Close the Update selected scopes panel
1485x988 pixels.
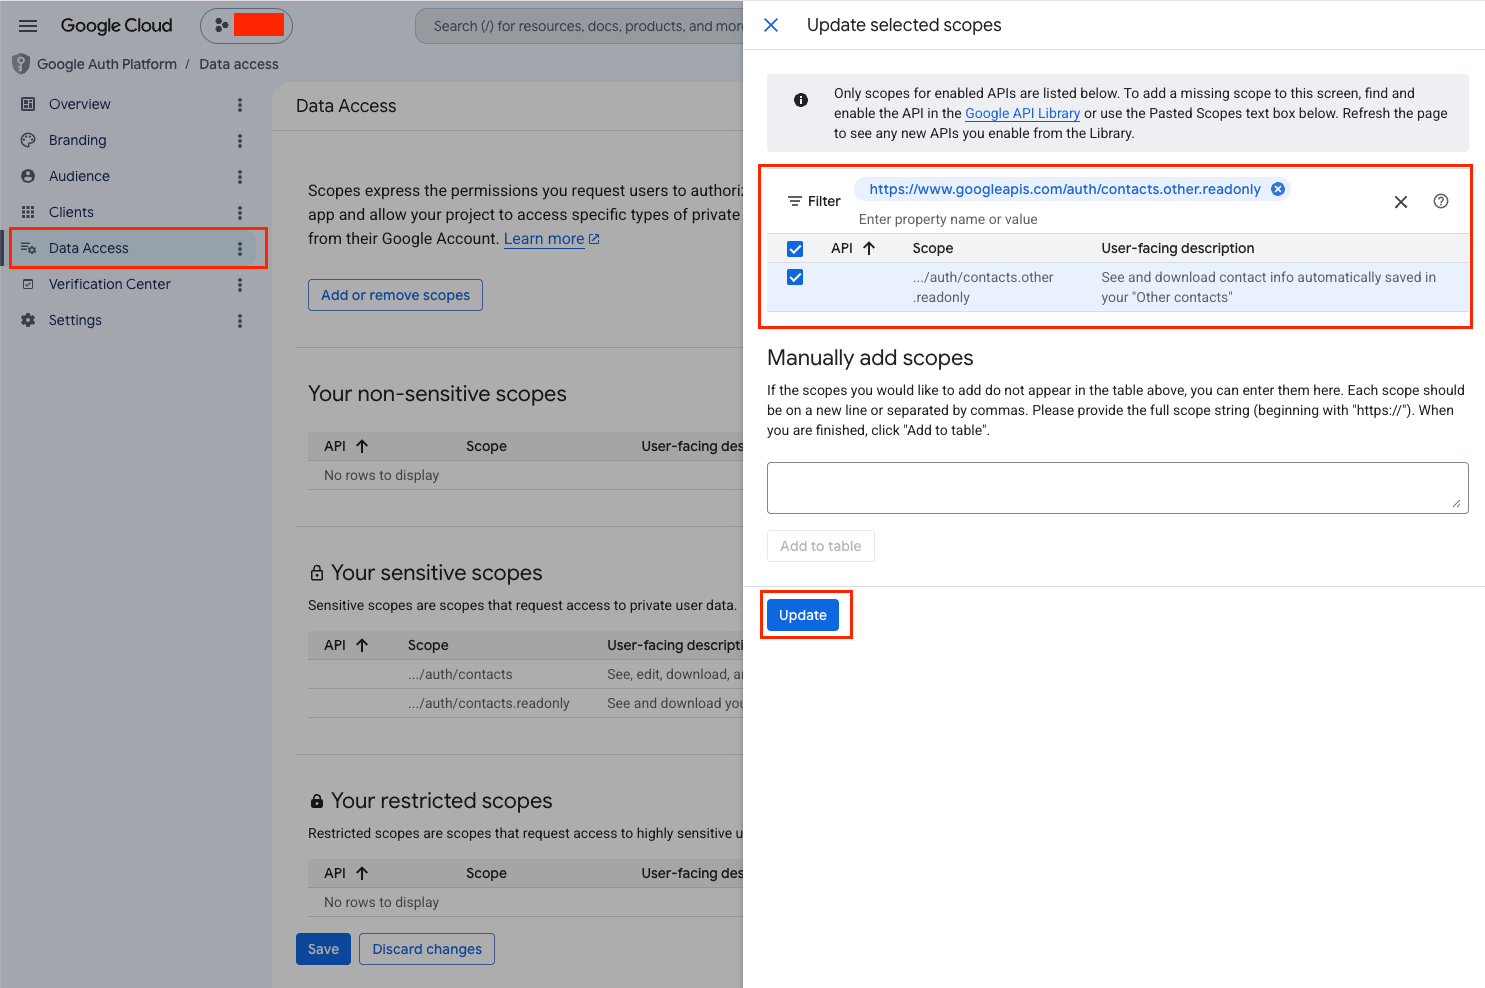click(x=771, y=25)
